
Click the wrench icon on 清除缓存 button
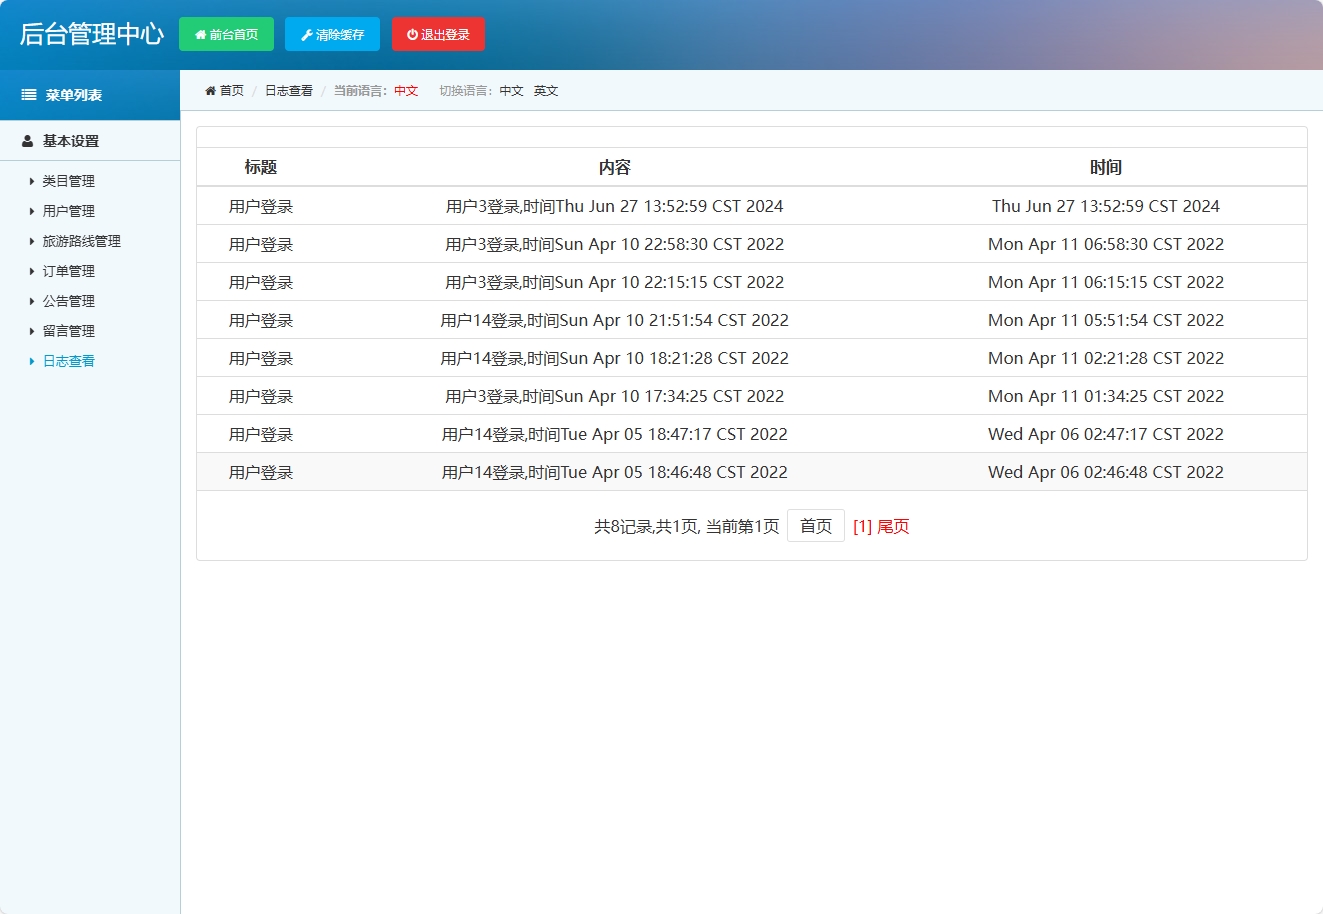pyautogui.click(x=306, y=35)
